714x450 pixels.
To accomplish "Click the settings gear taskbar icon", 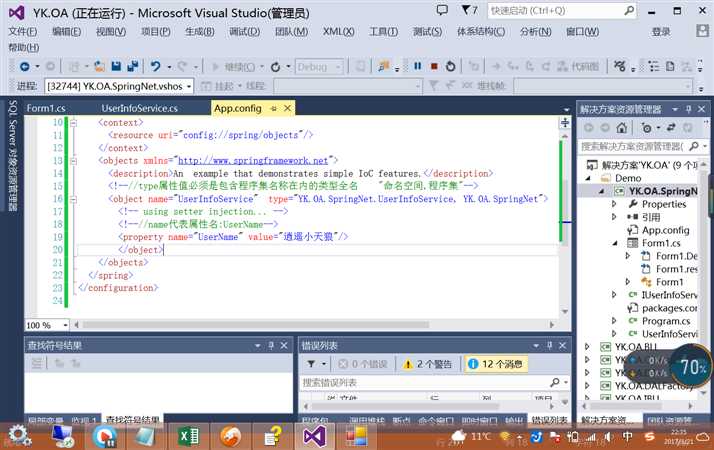I will pyautogui.click(x=19, y=436).
